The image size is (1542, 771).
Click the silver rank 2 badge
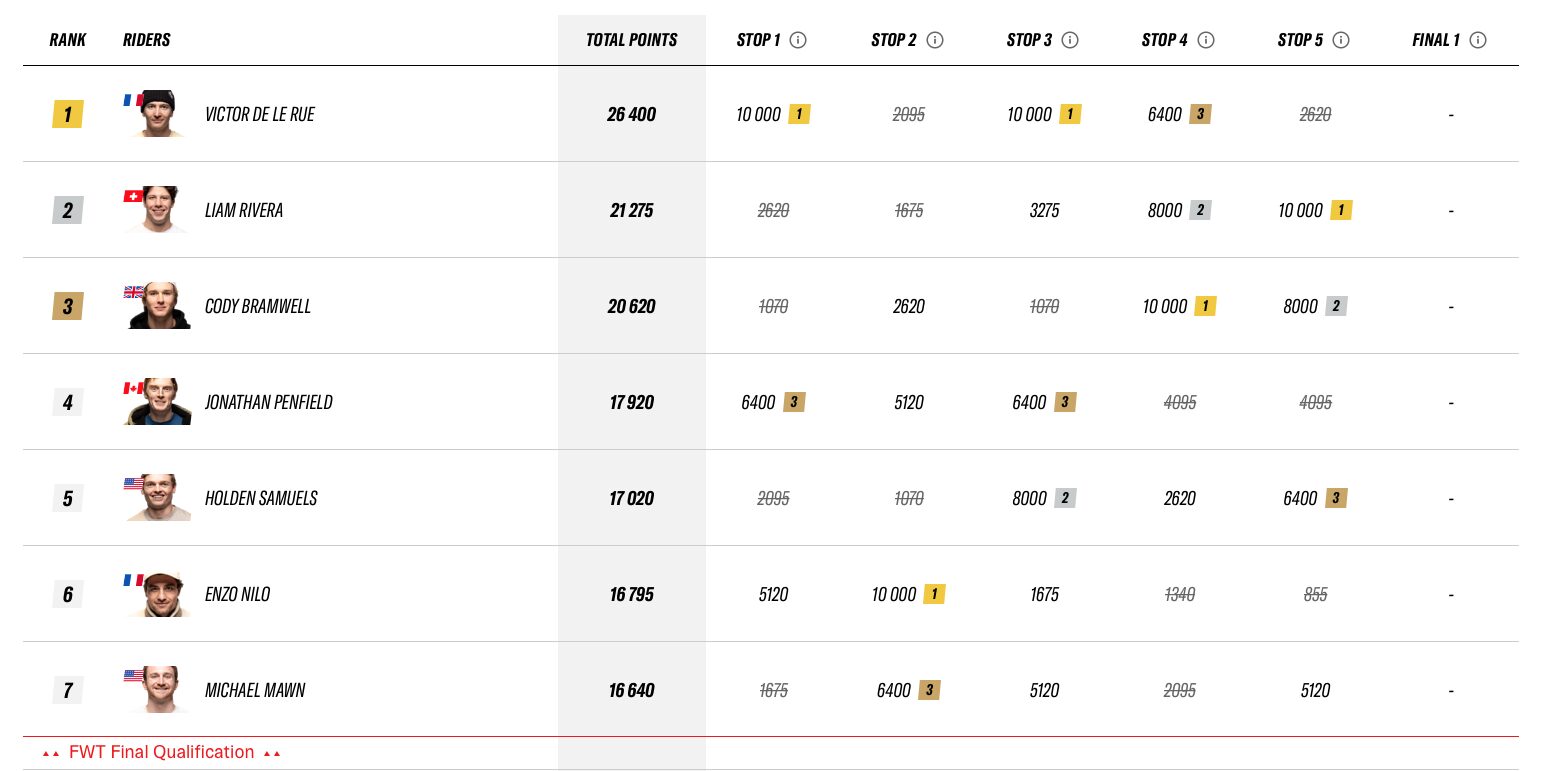pyautogui.click(x=68, y=211)
